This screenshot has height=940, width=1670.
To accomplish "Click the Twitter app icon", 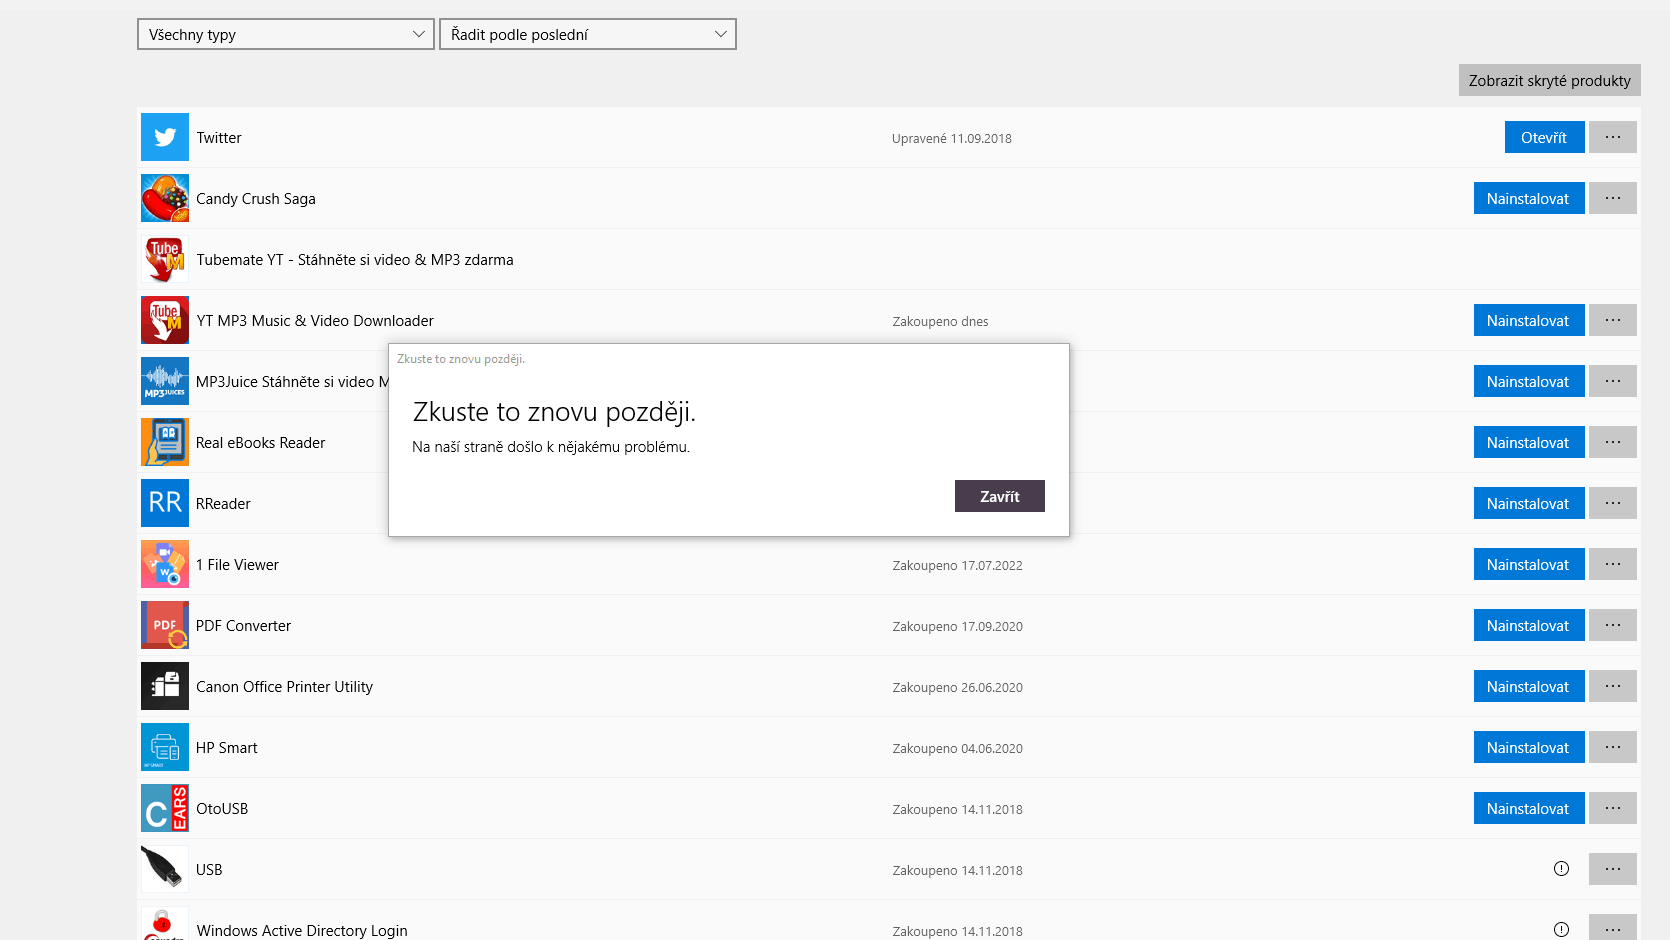I will pos(165,137).
